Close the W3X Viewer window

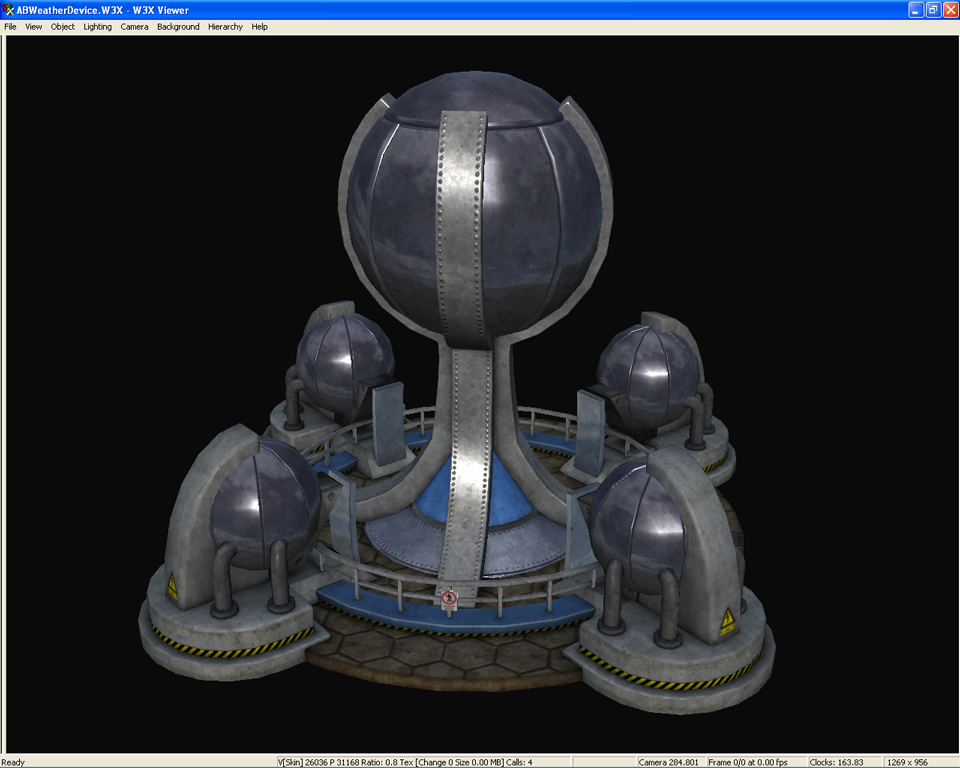(x=949, y=9)
